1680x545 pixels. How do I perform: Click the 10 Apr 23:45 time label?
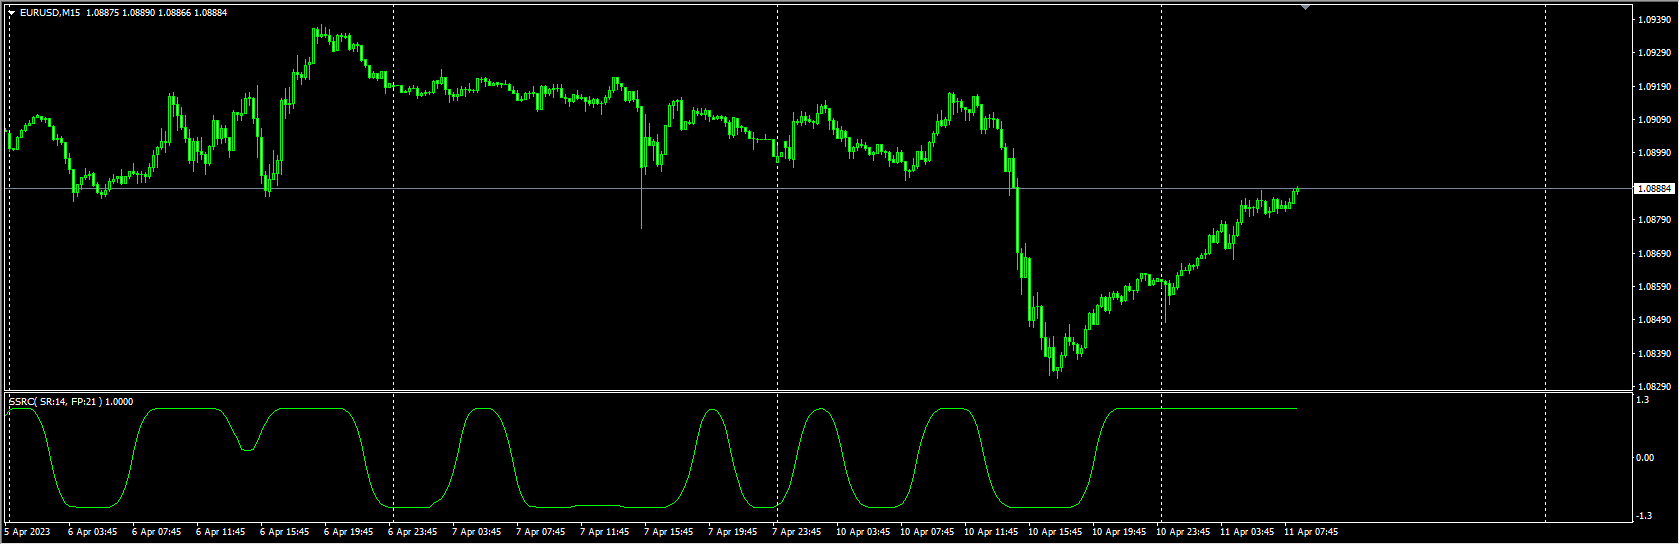click(1183, 532)
